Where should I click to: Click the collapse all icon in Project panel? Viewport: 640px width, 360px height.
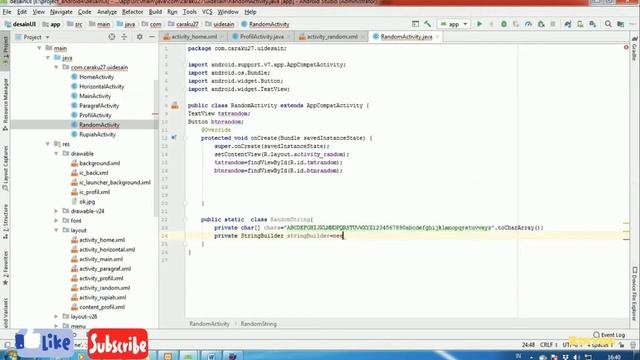(x=124, y=37)
